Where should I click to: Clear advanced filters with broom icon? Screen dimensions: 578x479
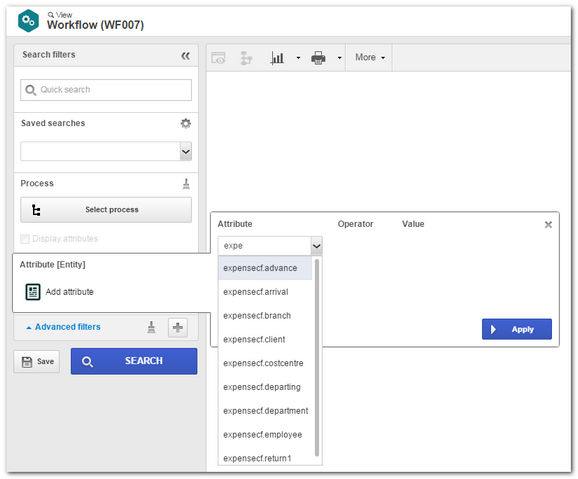[x=151, y=327]
